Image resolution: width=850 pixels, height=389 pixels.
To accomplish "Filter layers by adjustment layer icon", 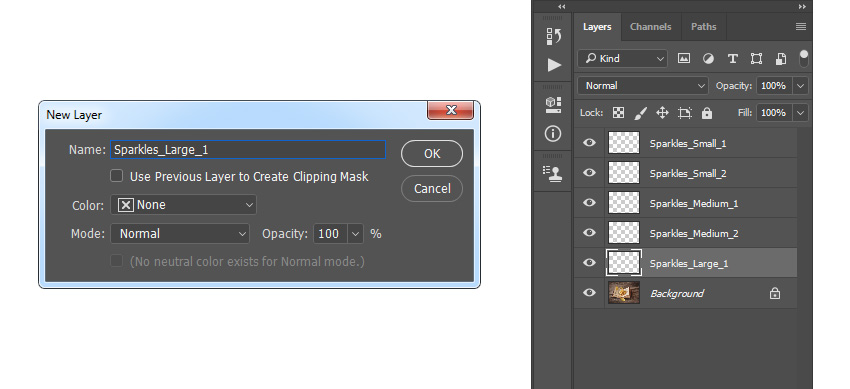I will point(708,59).
